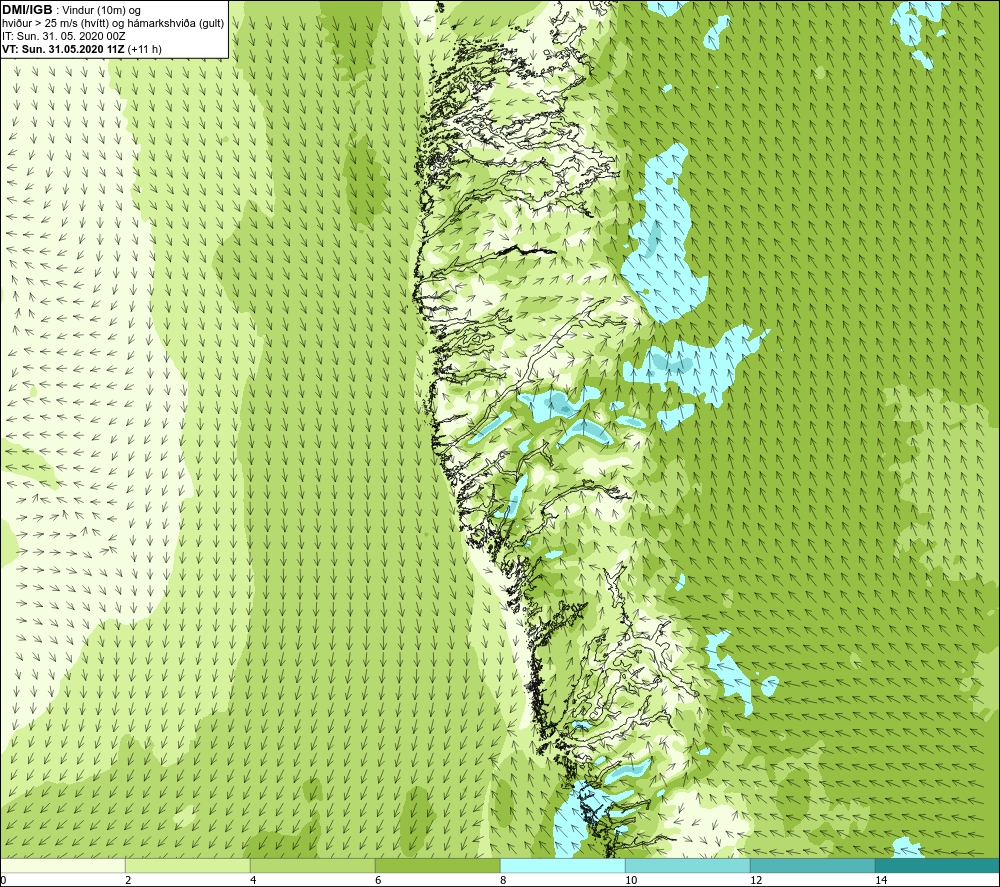Click the 'DMI/IGB' title text
The width and height of the screenshot is (1000, 887).
click(27, 10)
